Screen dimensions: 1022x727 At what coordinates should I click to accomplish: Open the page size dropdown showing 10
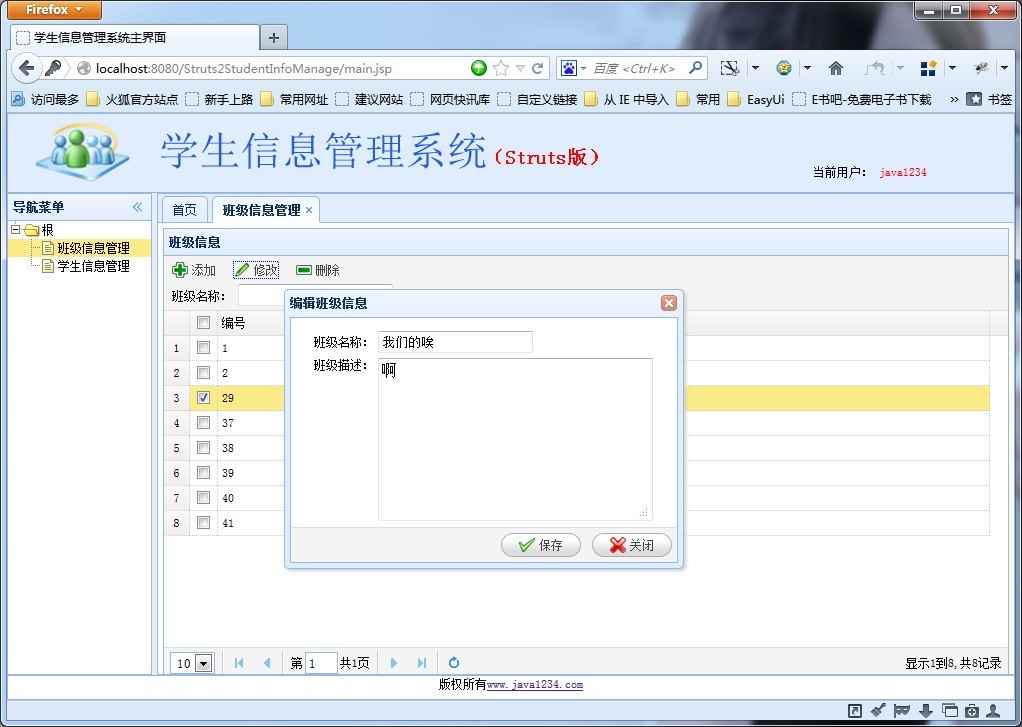pyautogui.click(x=204, y=663)
